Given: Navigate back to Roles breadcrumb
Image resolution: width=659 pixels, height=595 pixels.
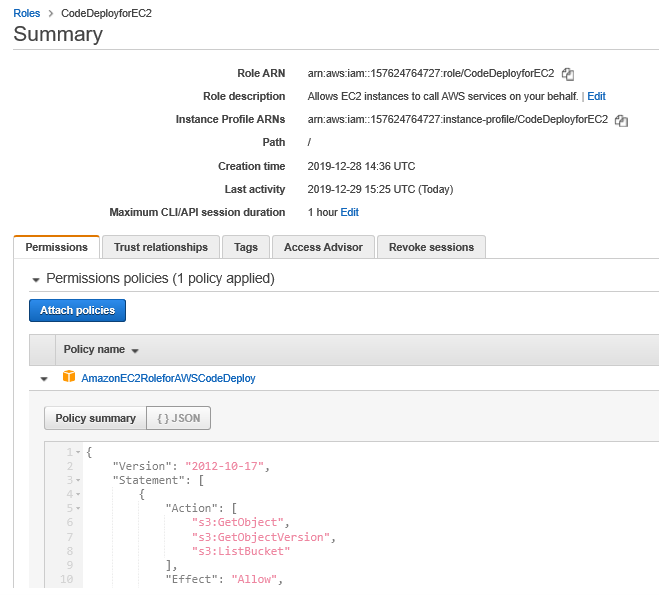Looking at the screenshot, I should click(26, 13).
